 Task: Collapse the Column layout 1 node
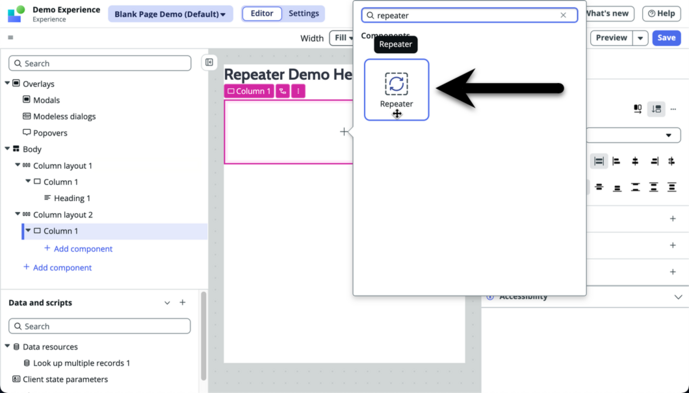18,165
